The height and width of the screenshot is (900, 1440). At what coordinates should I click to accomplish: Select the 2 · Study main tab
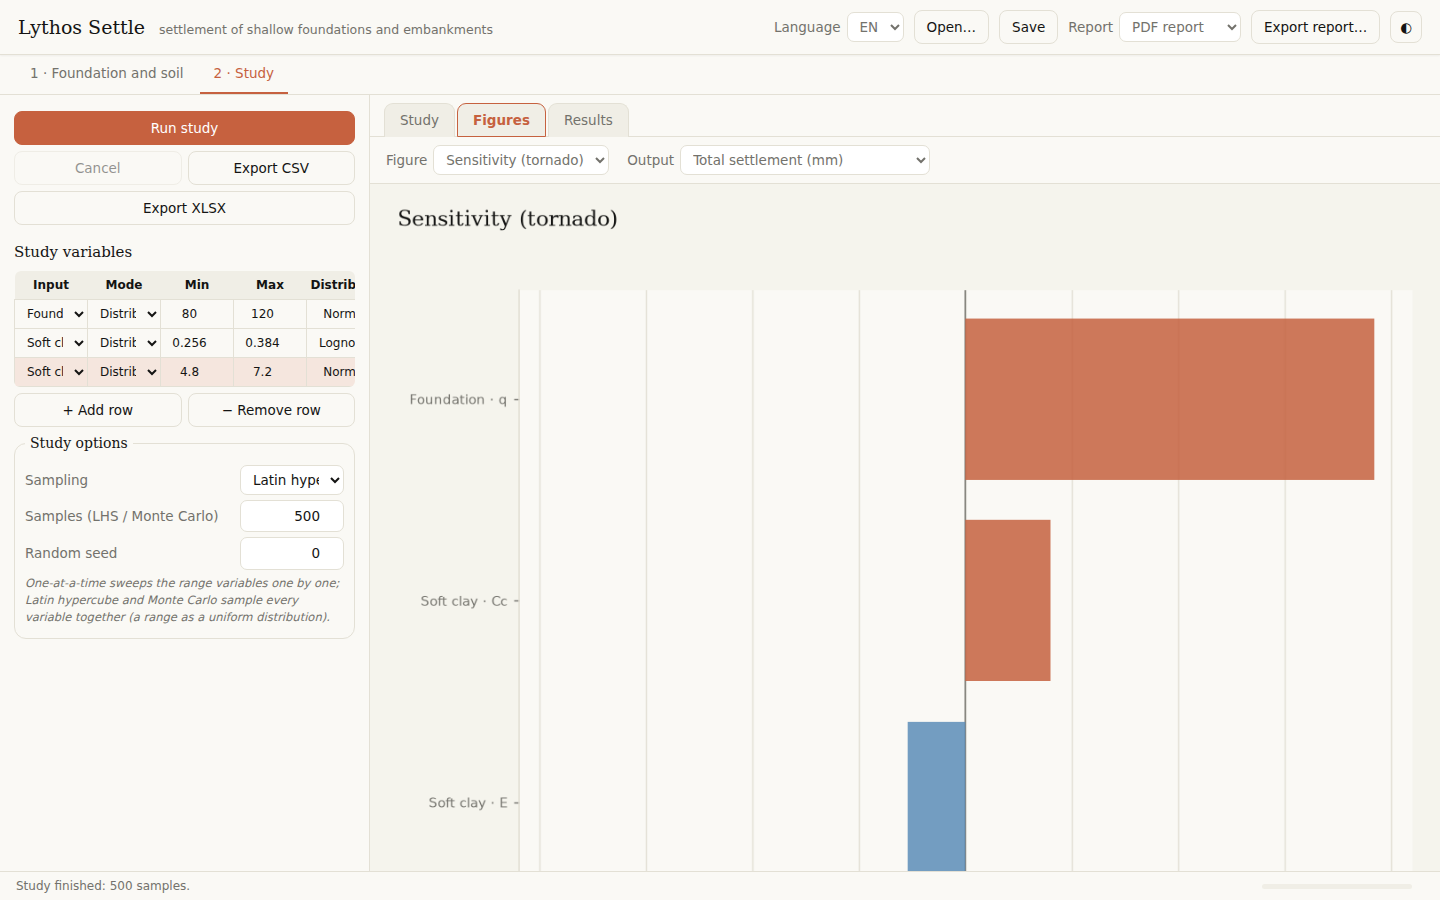(x=243, y=73)
